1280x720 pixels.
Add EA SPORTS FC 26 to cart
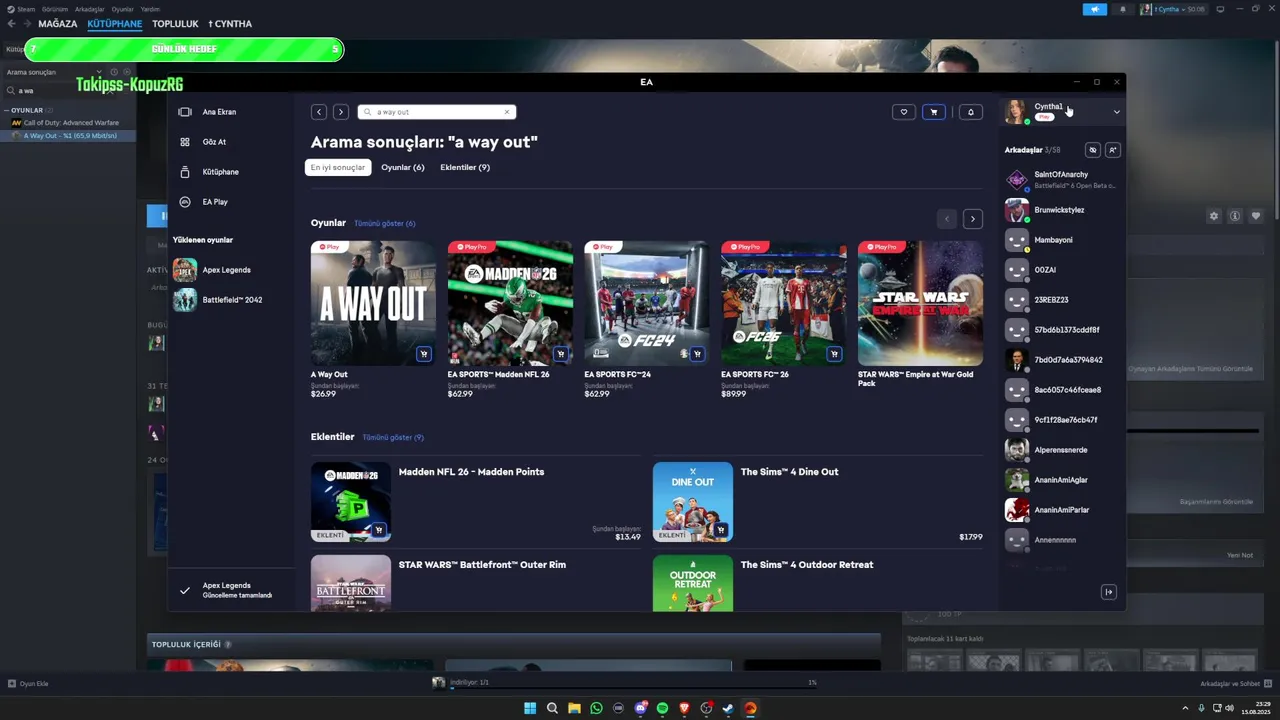tap(834, 354)
